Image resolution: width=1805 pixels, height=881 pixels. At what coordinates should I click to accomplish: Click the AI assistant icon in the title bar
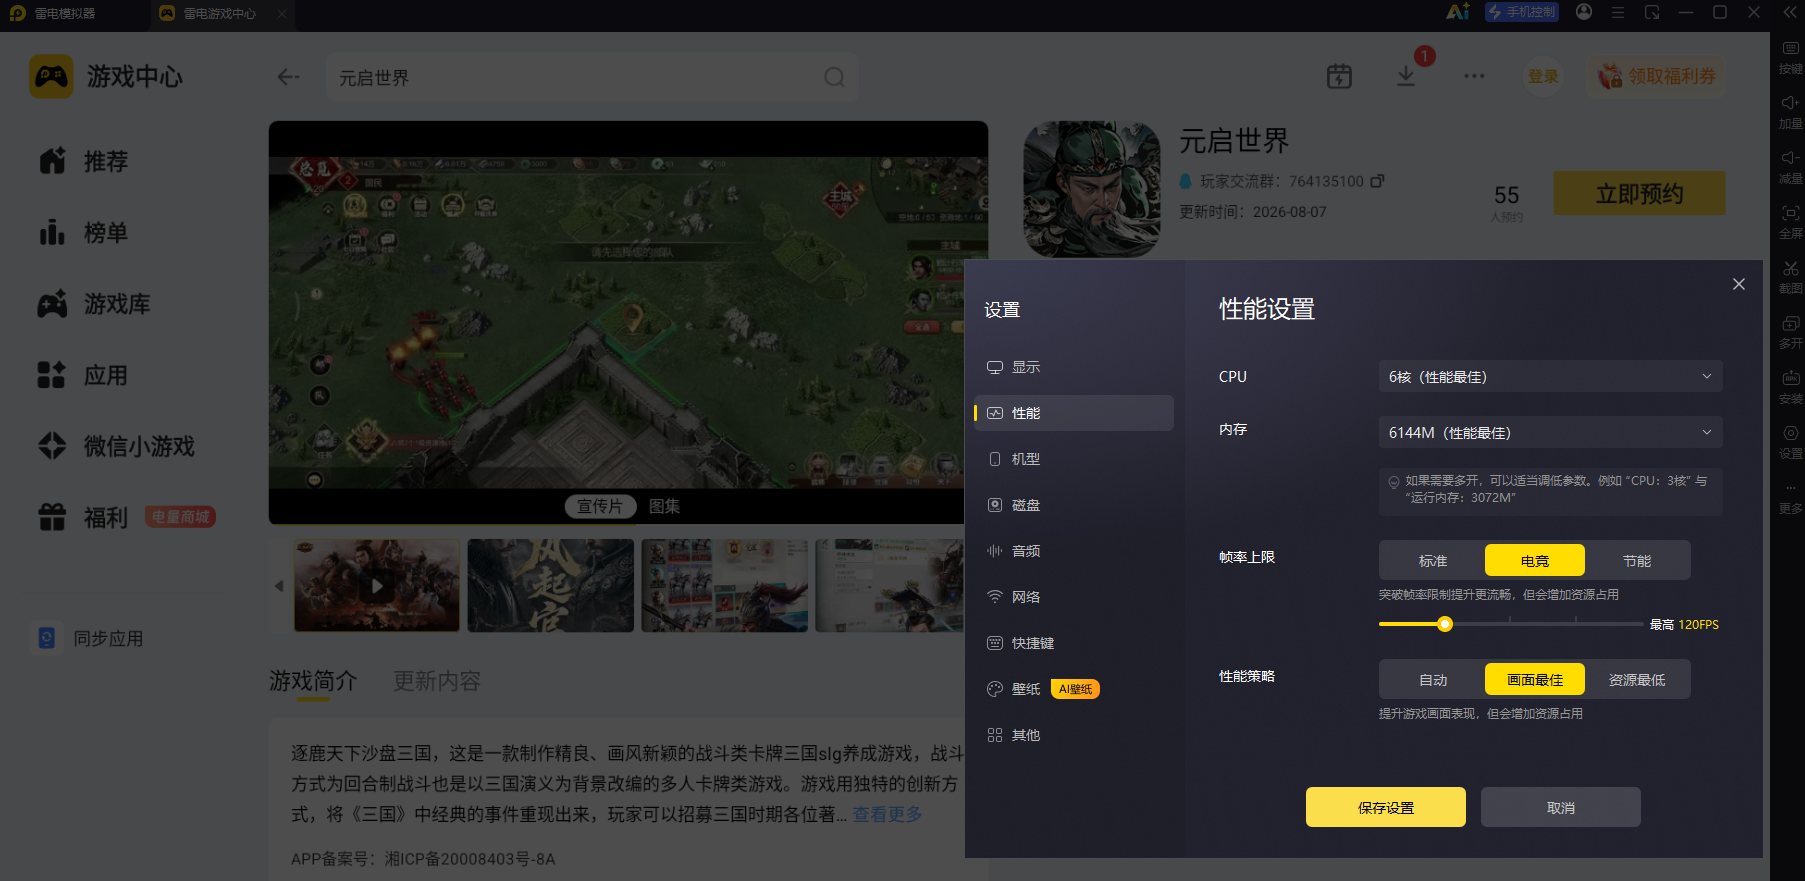(x=1458, y=12)
